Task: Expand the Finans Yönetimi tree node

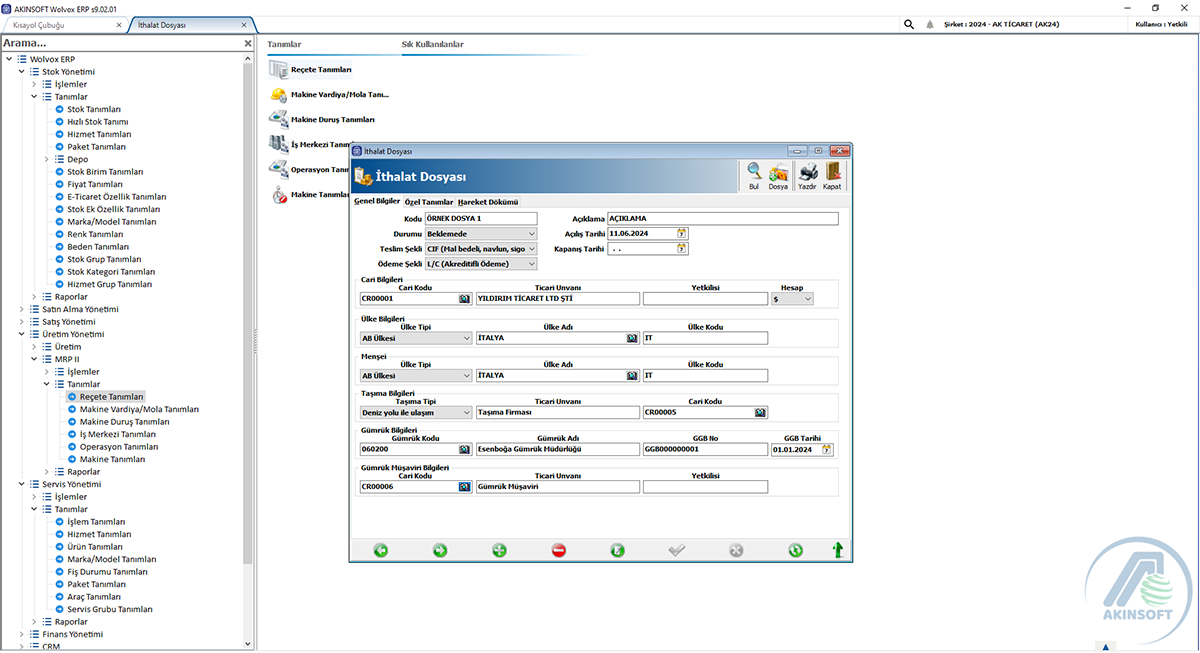Action: [x=22, y=634]
